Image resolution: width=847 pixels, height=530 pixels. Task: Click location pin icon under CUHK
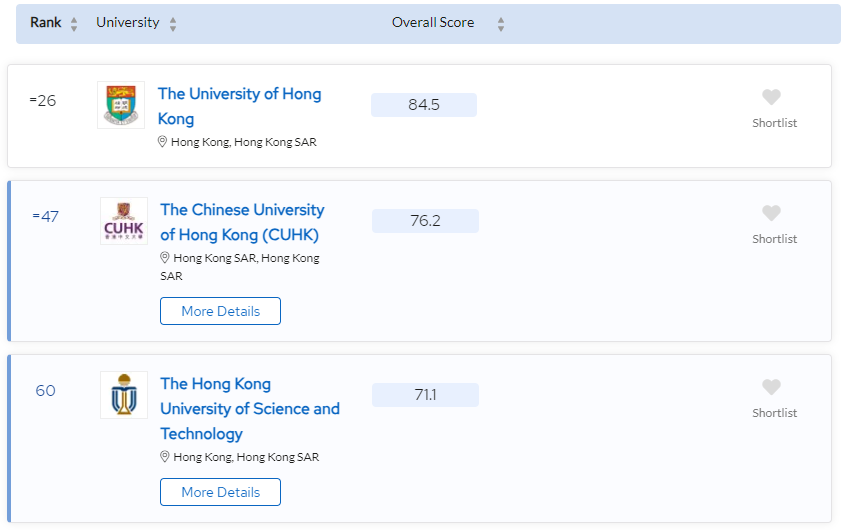pos(165,258)
